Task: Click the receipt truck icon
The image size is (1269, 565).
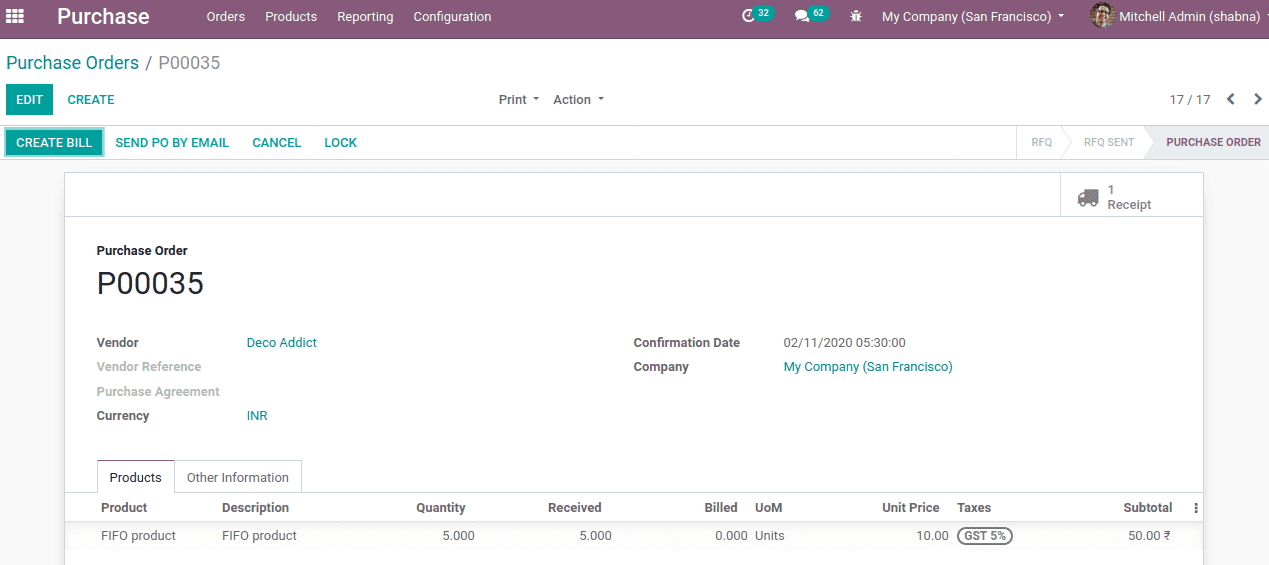Action: coord(1088,197)
